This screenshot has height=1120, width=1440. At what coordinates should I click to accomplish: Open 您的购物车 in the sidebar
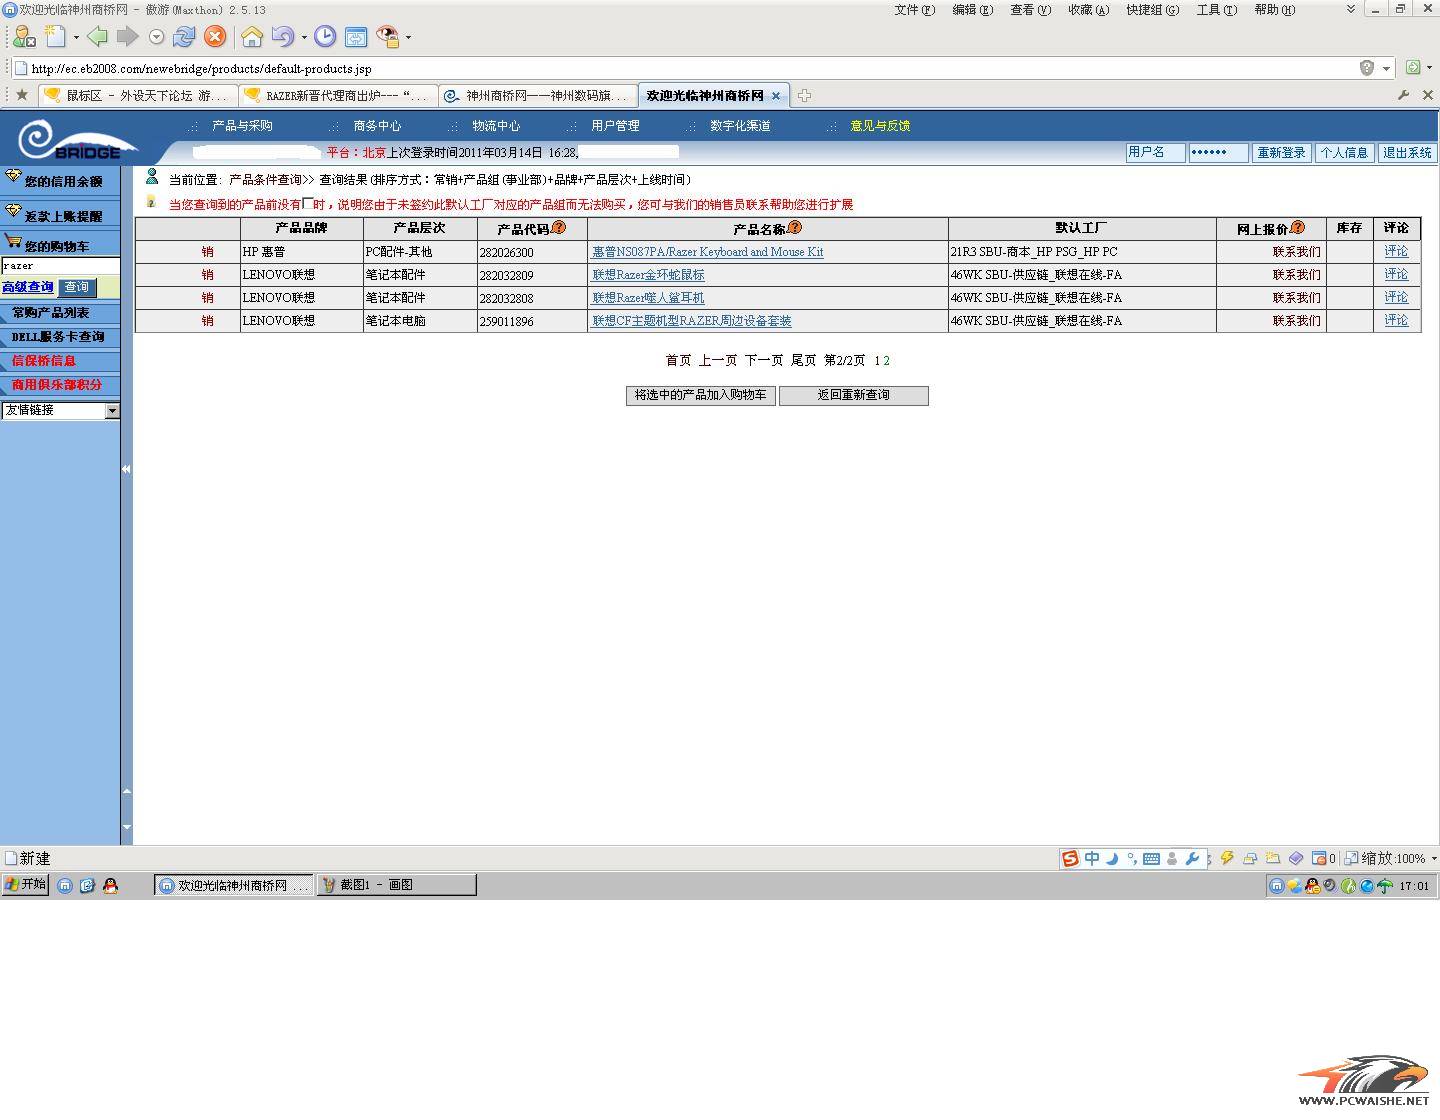57,246
